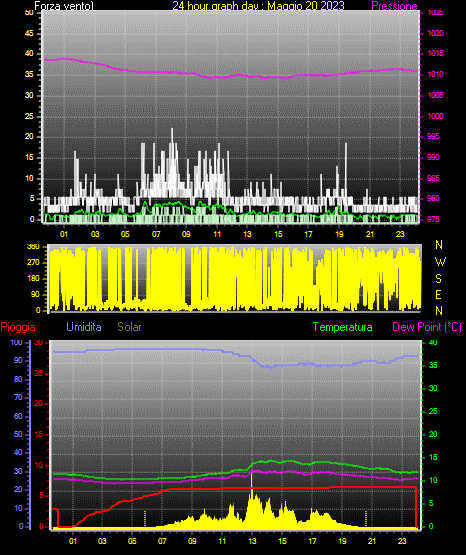Click the W wind direction label
Viewport: 466px width, 555px height.
coord(440,262)
